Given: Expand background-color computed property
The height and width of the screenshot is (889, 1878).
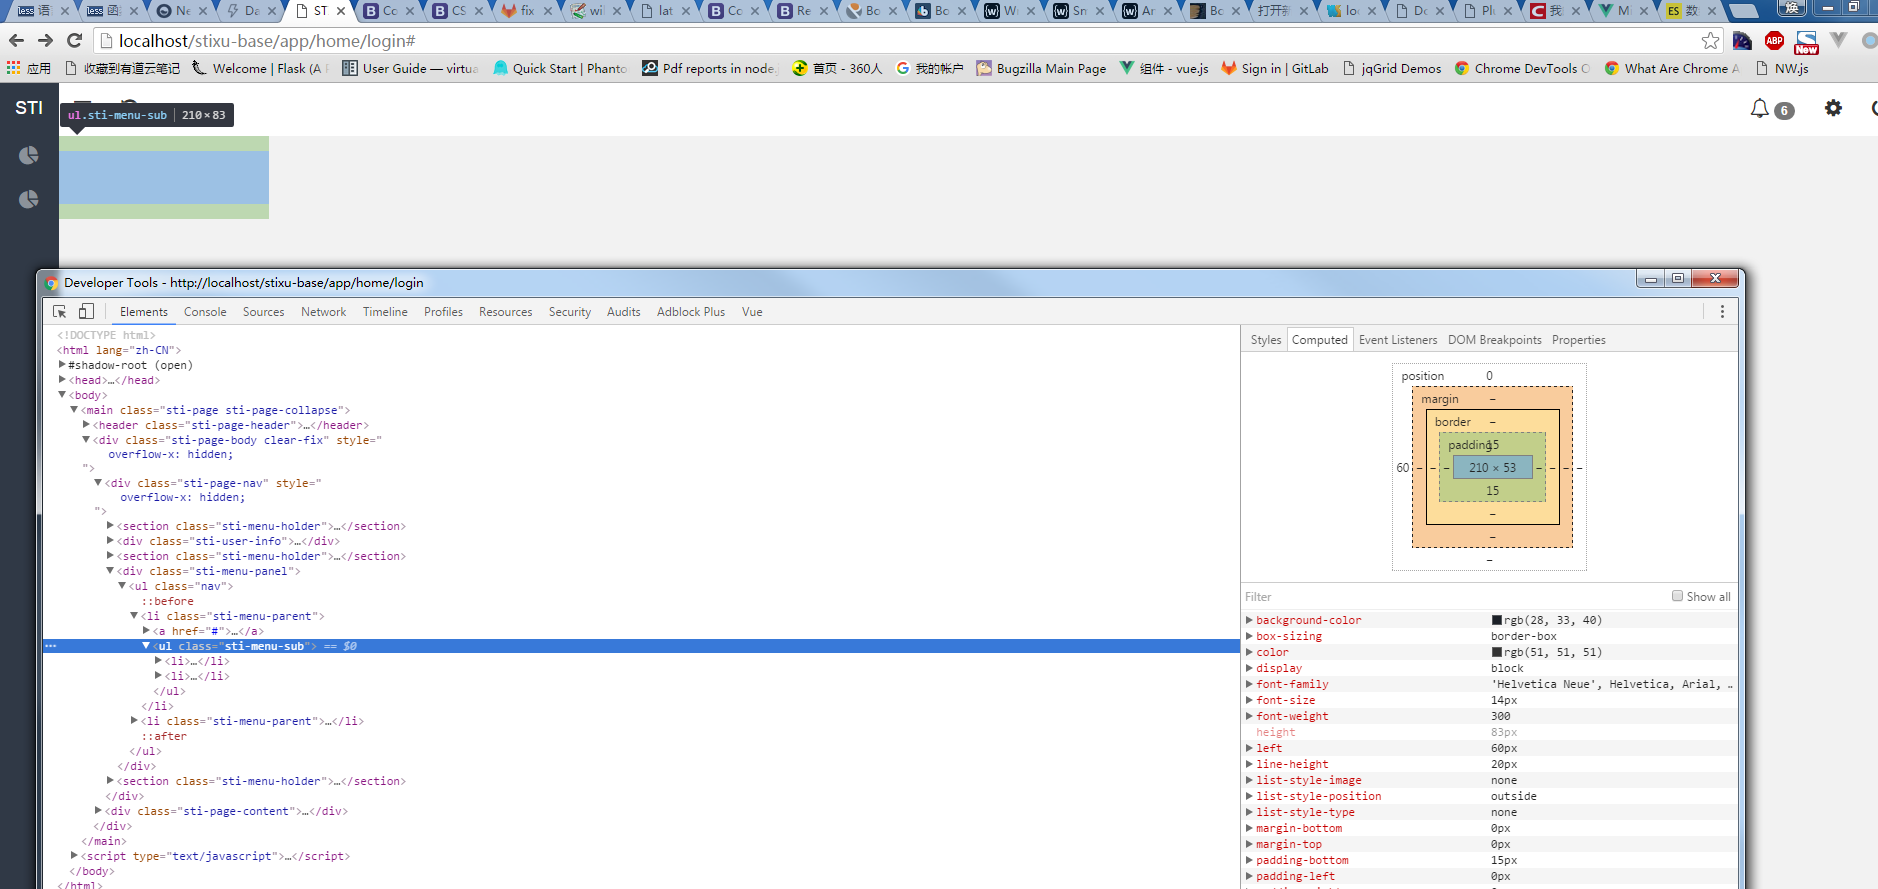Looking at the screenshot, I should 1249,620.
